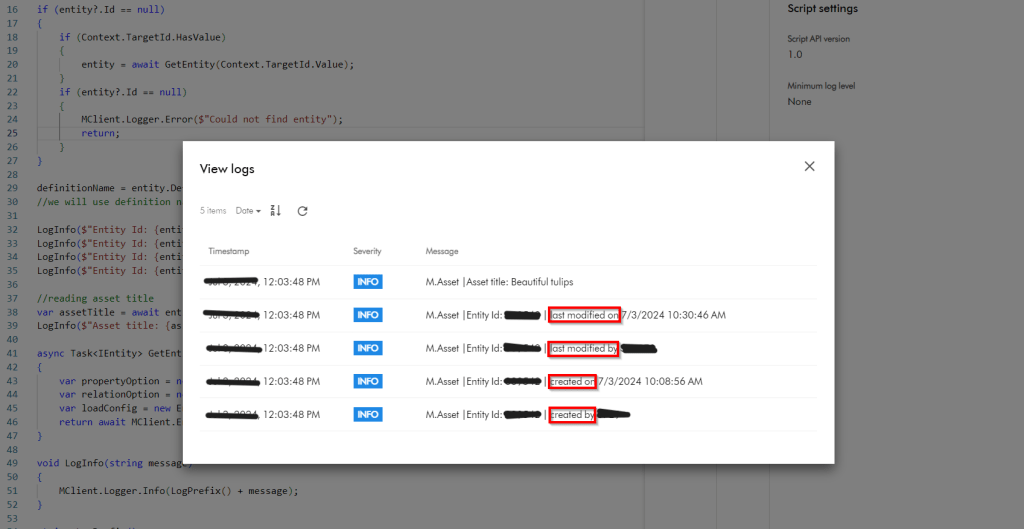
Task: Close the View logs dialog
Action: tap(809, 167)
